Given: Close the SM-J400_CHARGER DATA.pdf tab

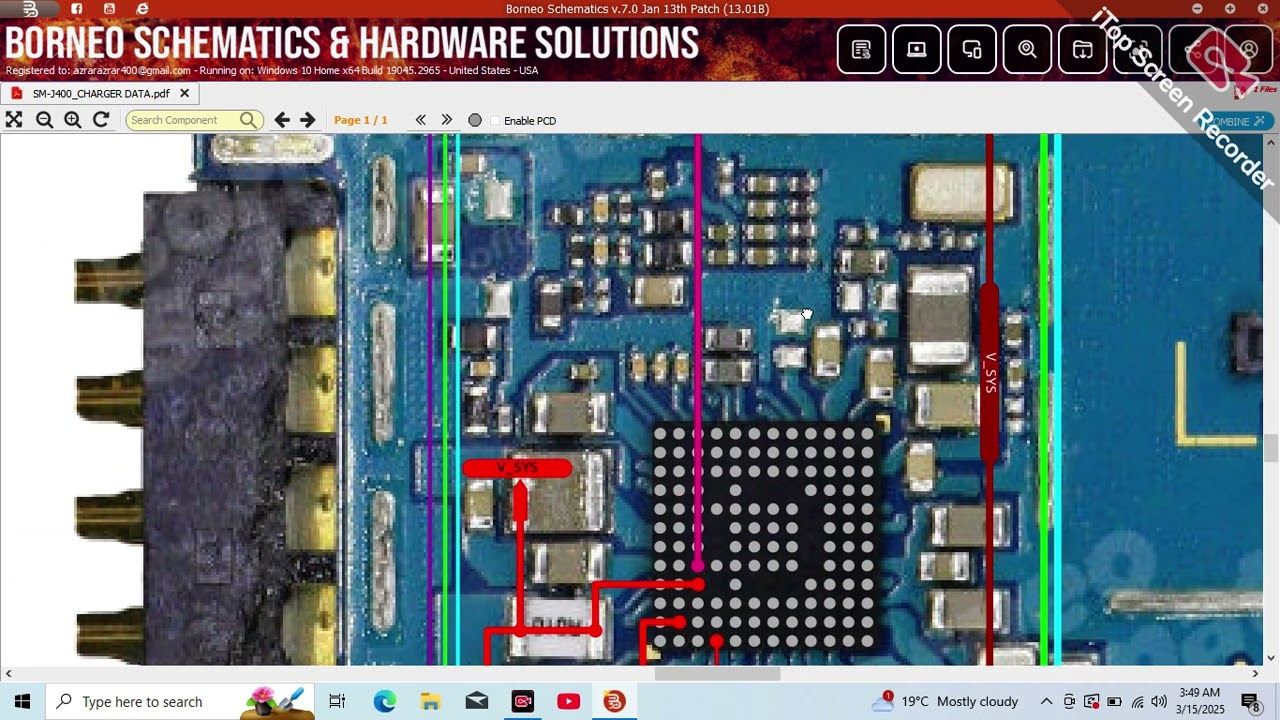Looking at the screenshot, I should [x=184, y=93].
